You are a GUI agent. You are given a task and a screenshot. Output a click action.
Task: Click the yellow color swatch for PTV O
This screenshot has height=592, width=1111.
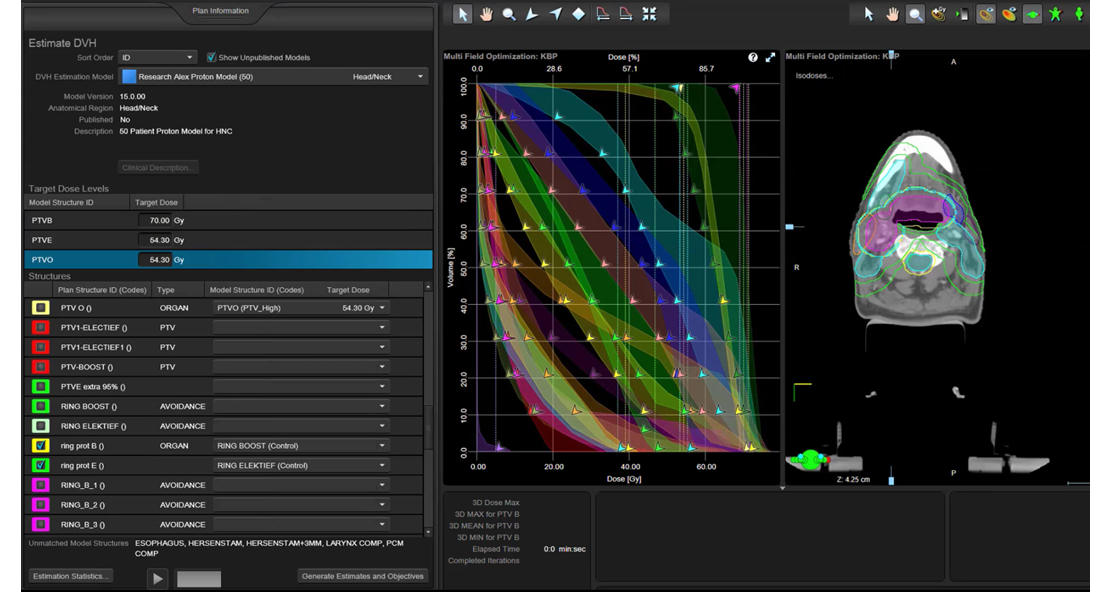tap(43, 308)
